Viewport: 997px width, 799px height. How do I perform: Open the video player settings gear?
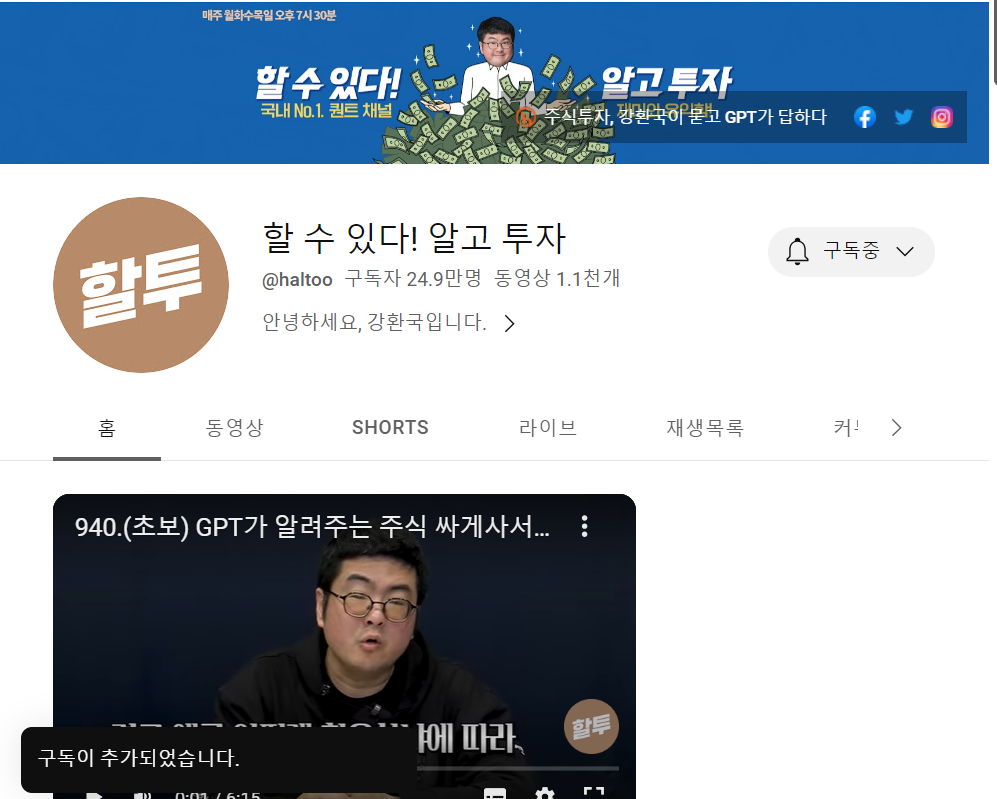(x=544, y=793)
